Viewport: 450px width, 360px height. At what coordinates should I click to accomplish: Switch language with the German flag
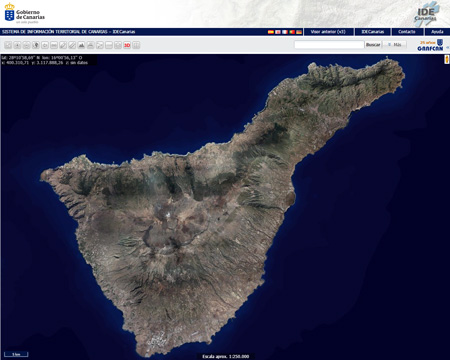(x=299, y=32)
